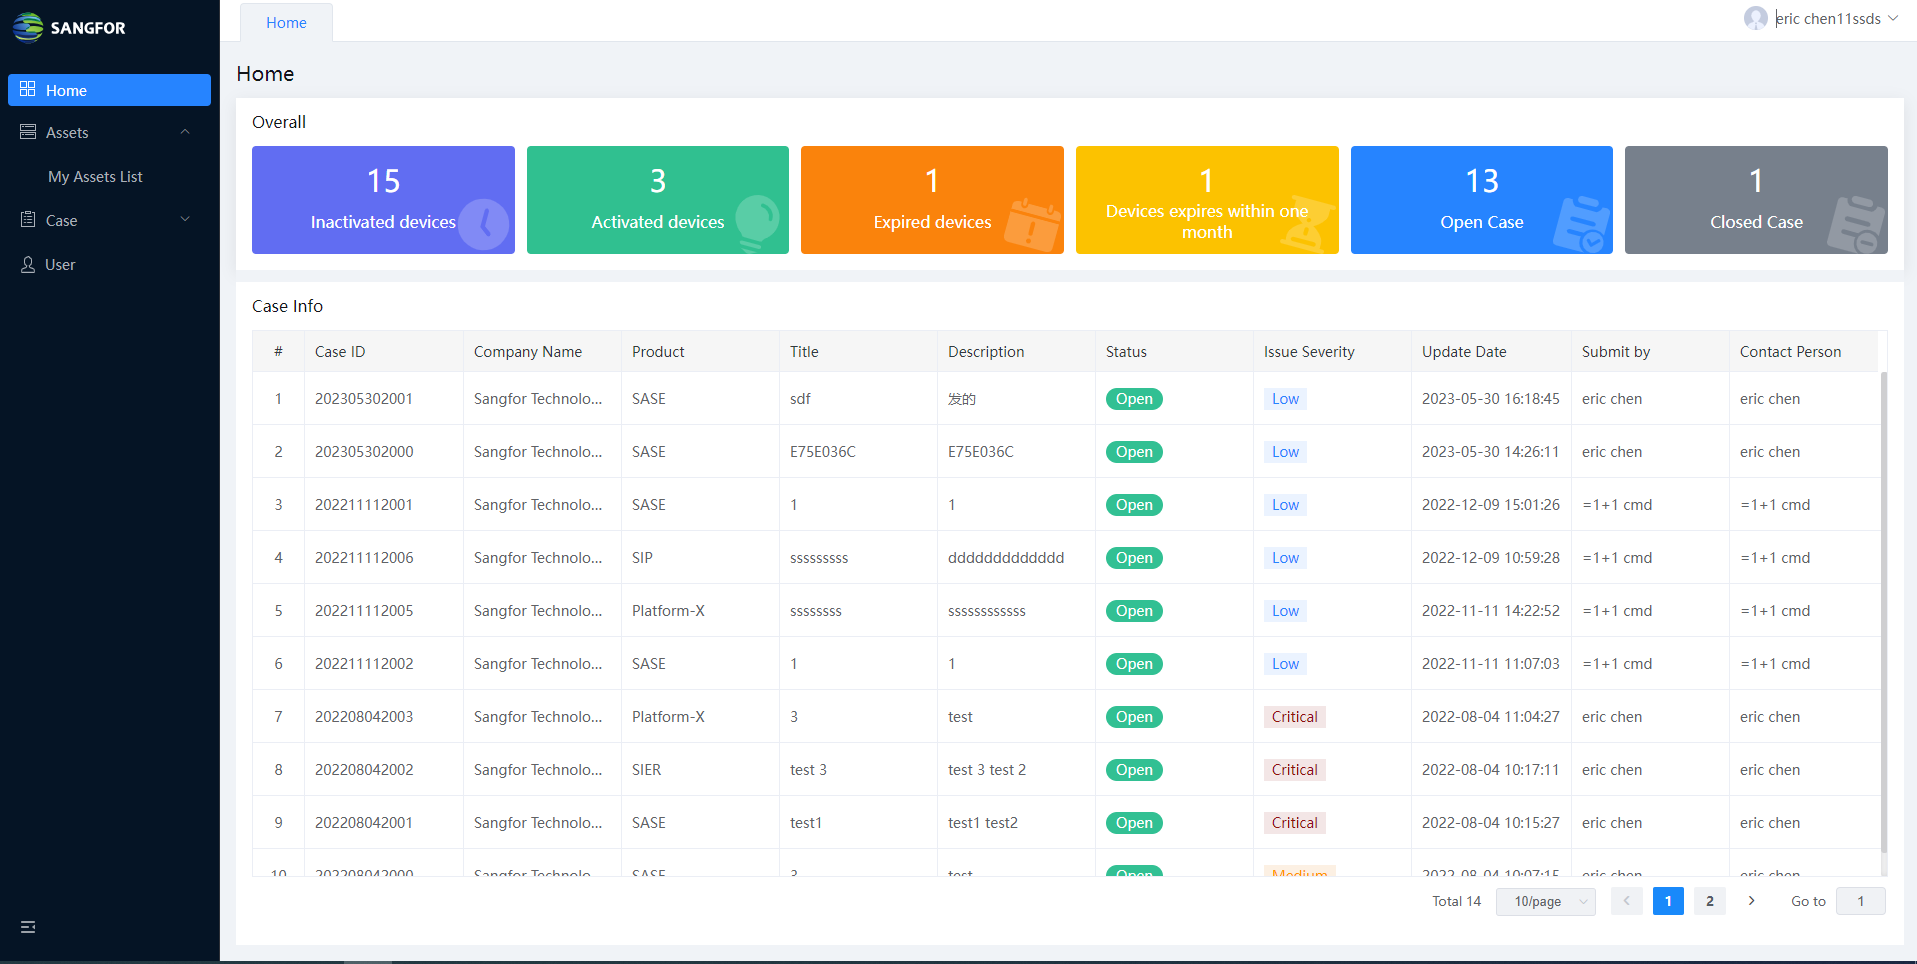Click the Assets list icon in sidebar

coord(28,132)
